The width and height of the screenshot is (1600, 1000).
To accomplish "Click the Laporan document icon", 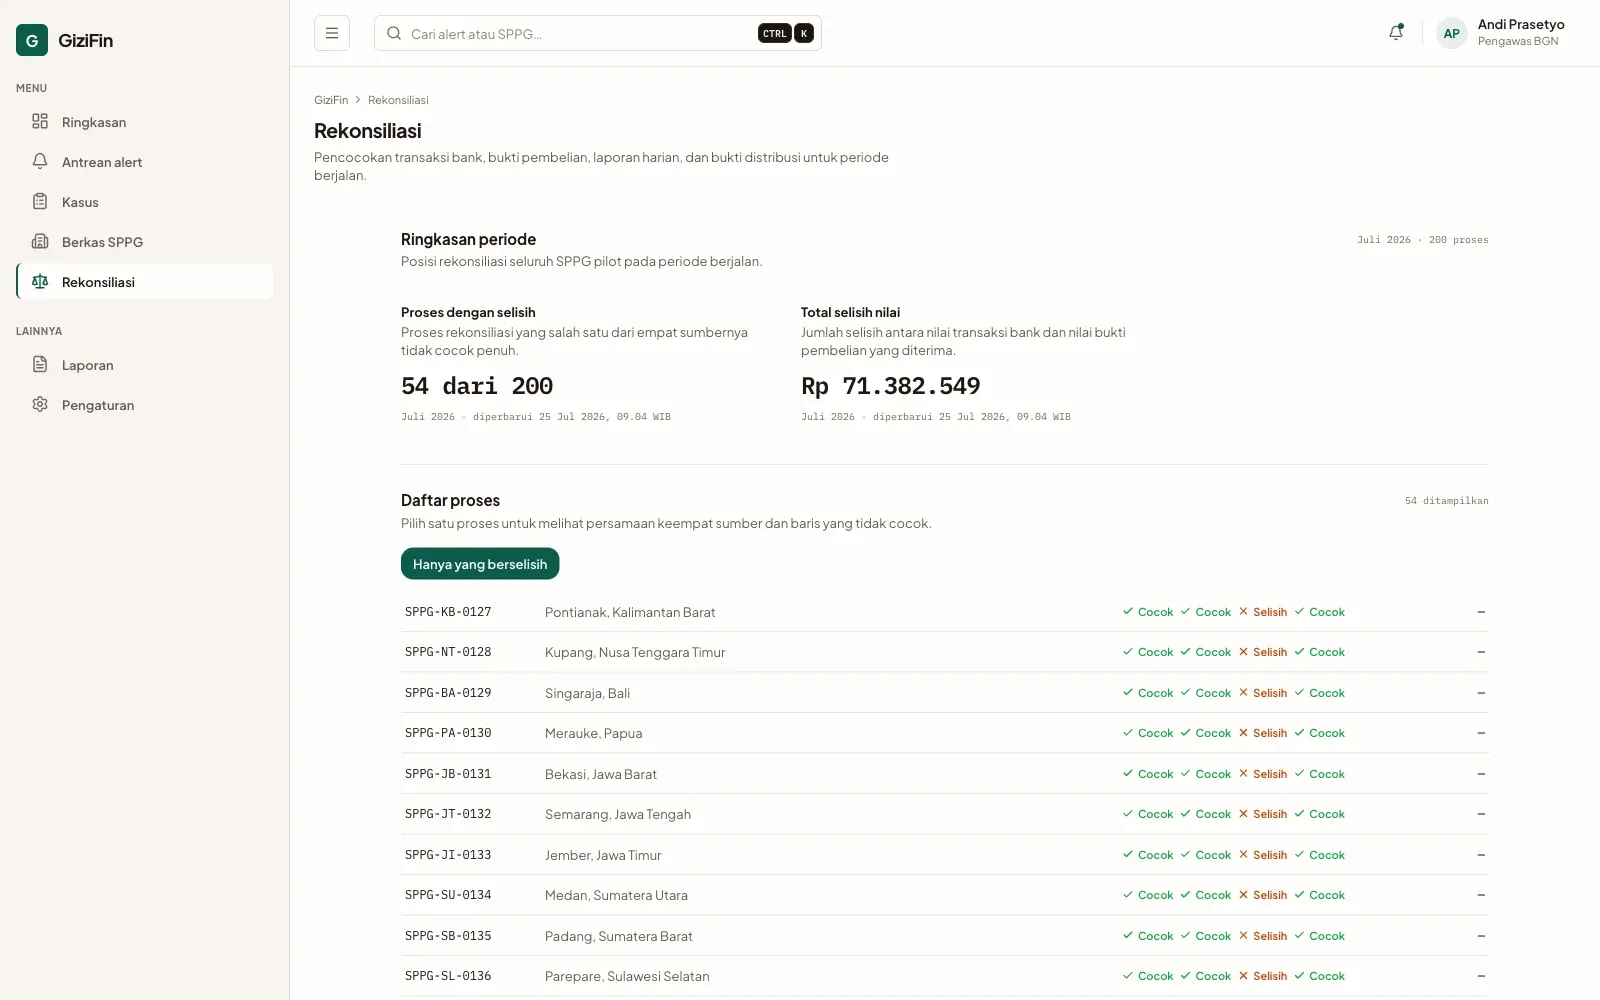I will (x=40, y=364).
